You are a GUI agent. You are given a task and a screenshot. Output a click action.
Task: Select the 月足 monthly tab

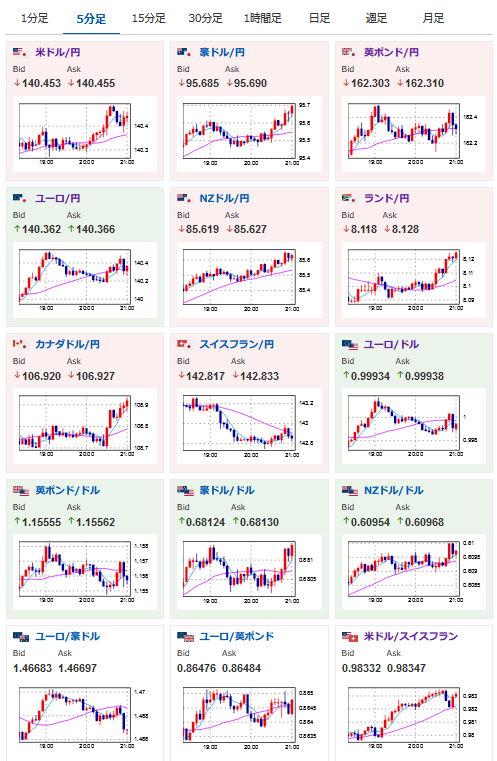point(433,18)
